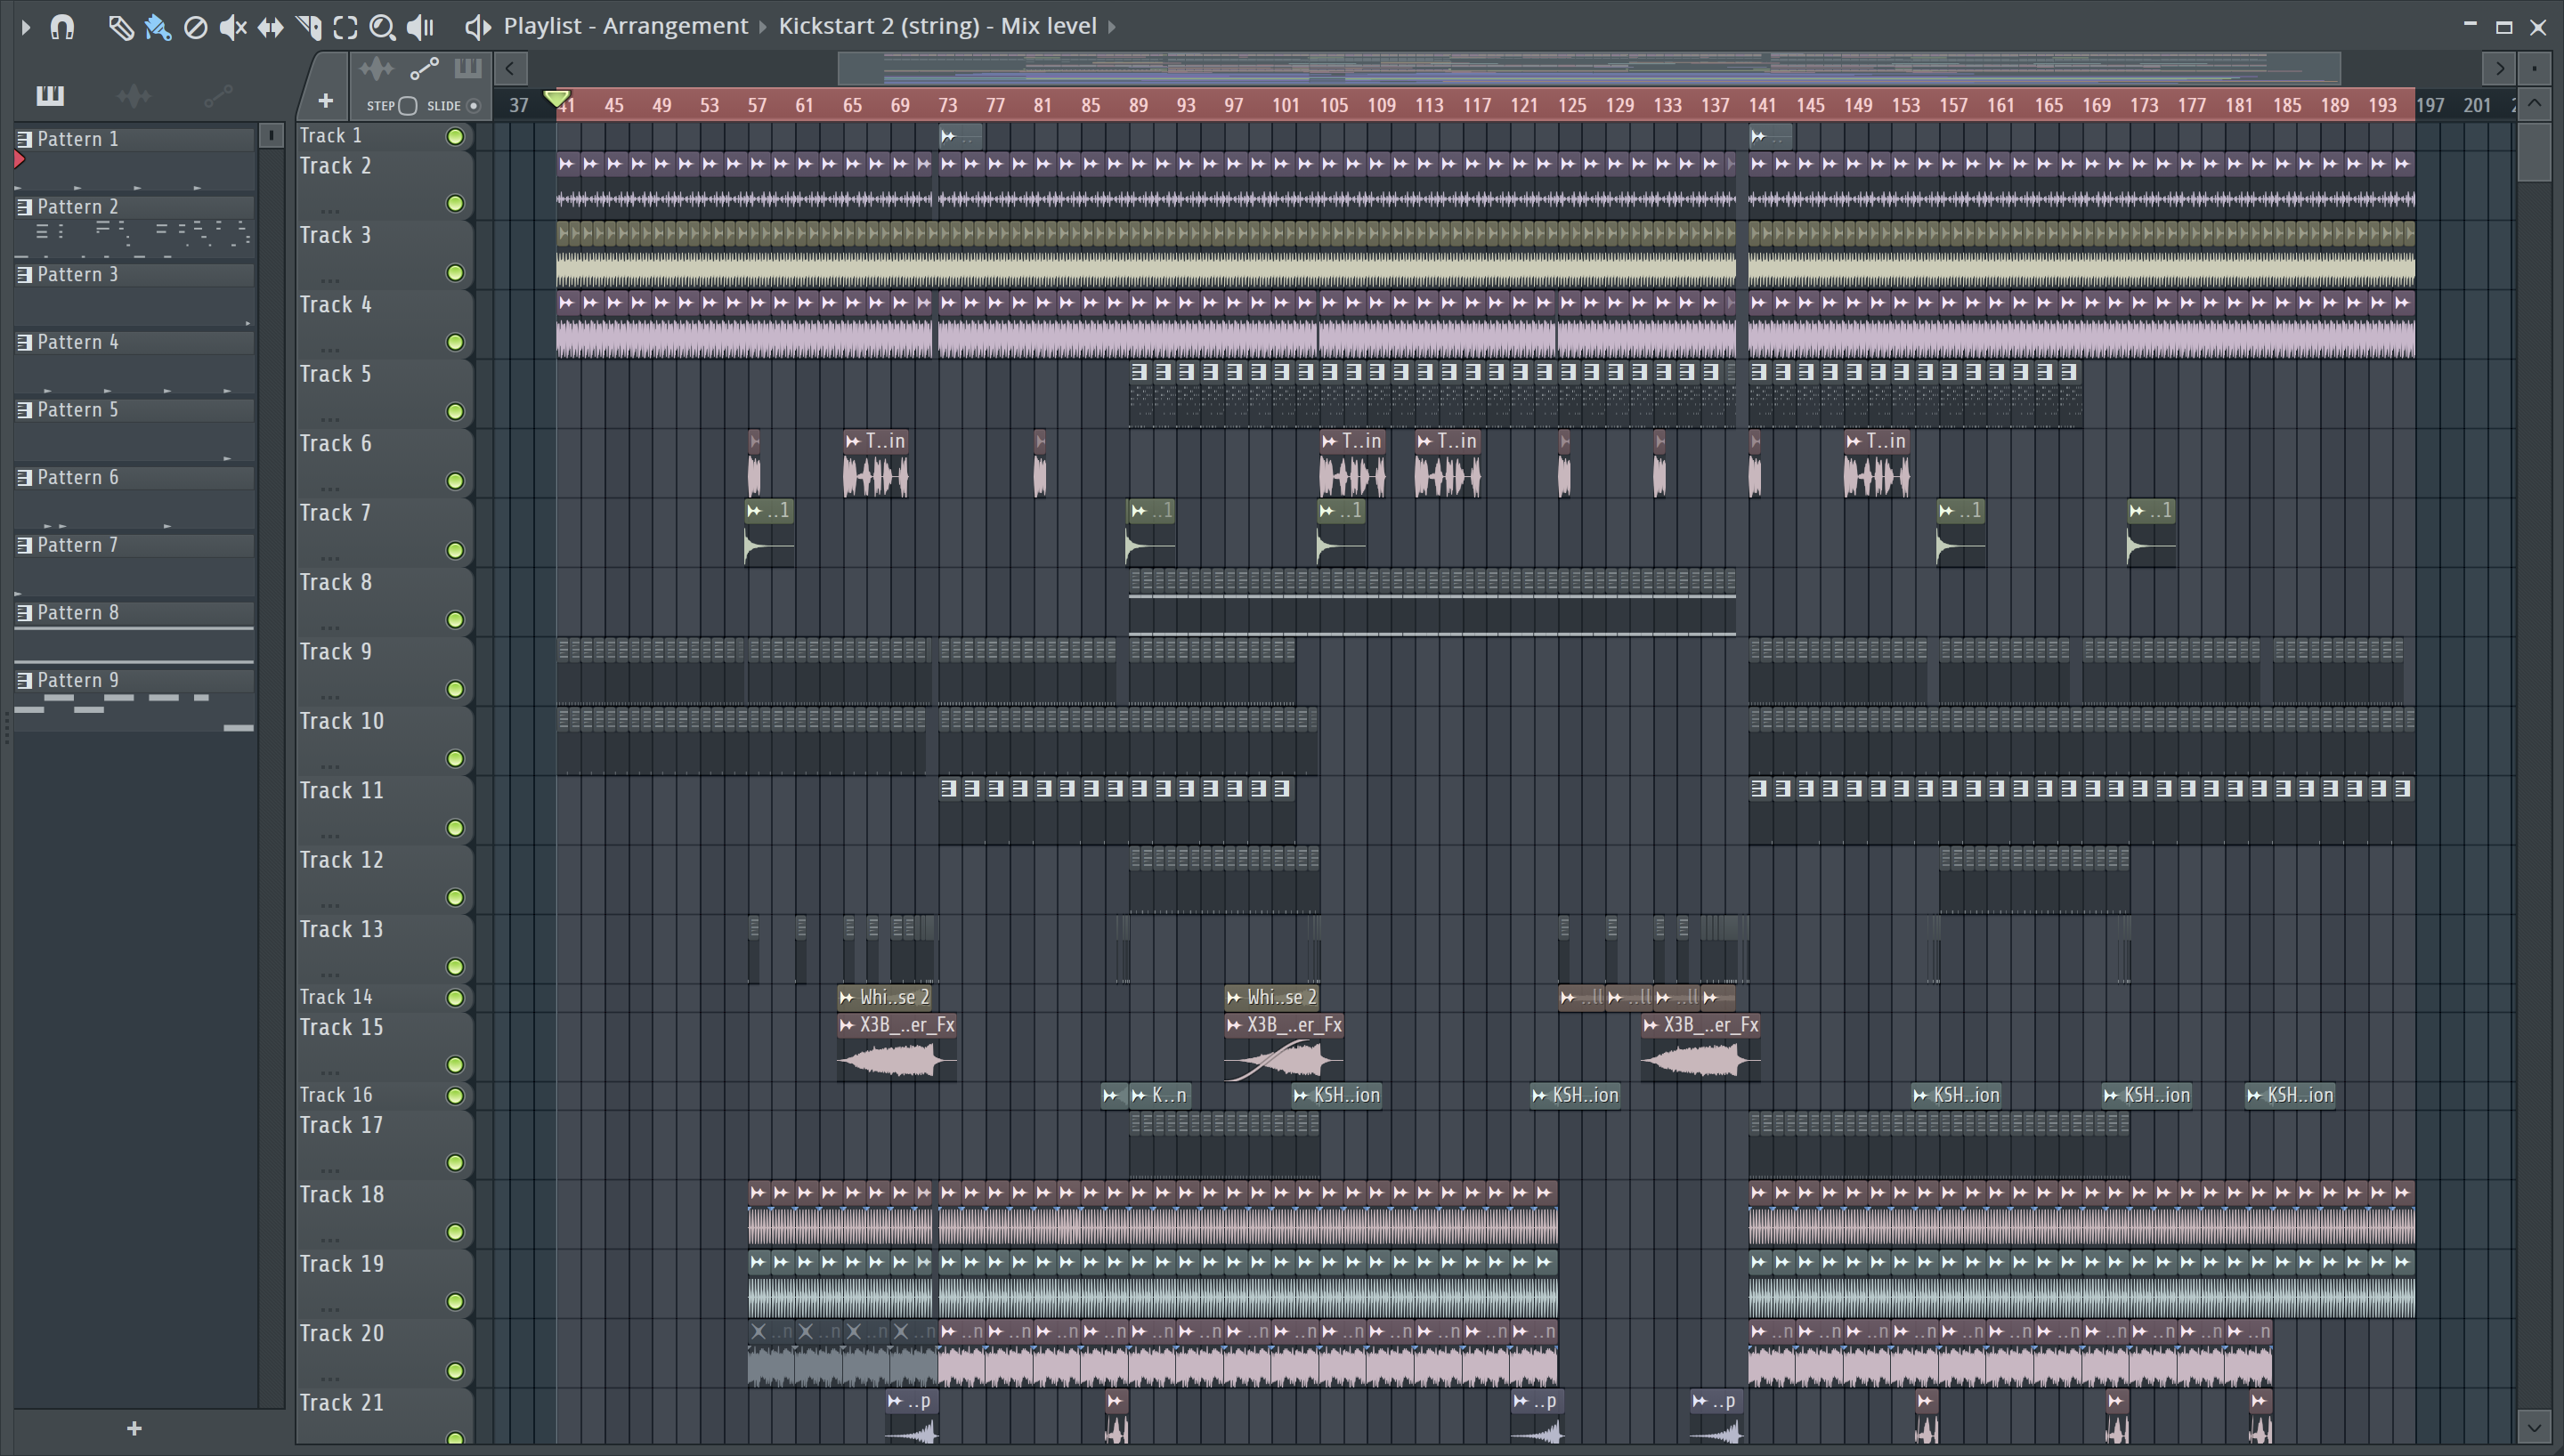Mute Track 13 with its green light
This screenshot has width=2564, height=1456.
(x=455, y=967)
